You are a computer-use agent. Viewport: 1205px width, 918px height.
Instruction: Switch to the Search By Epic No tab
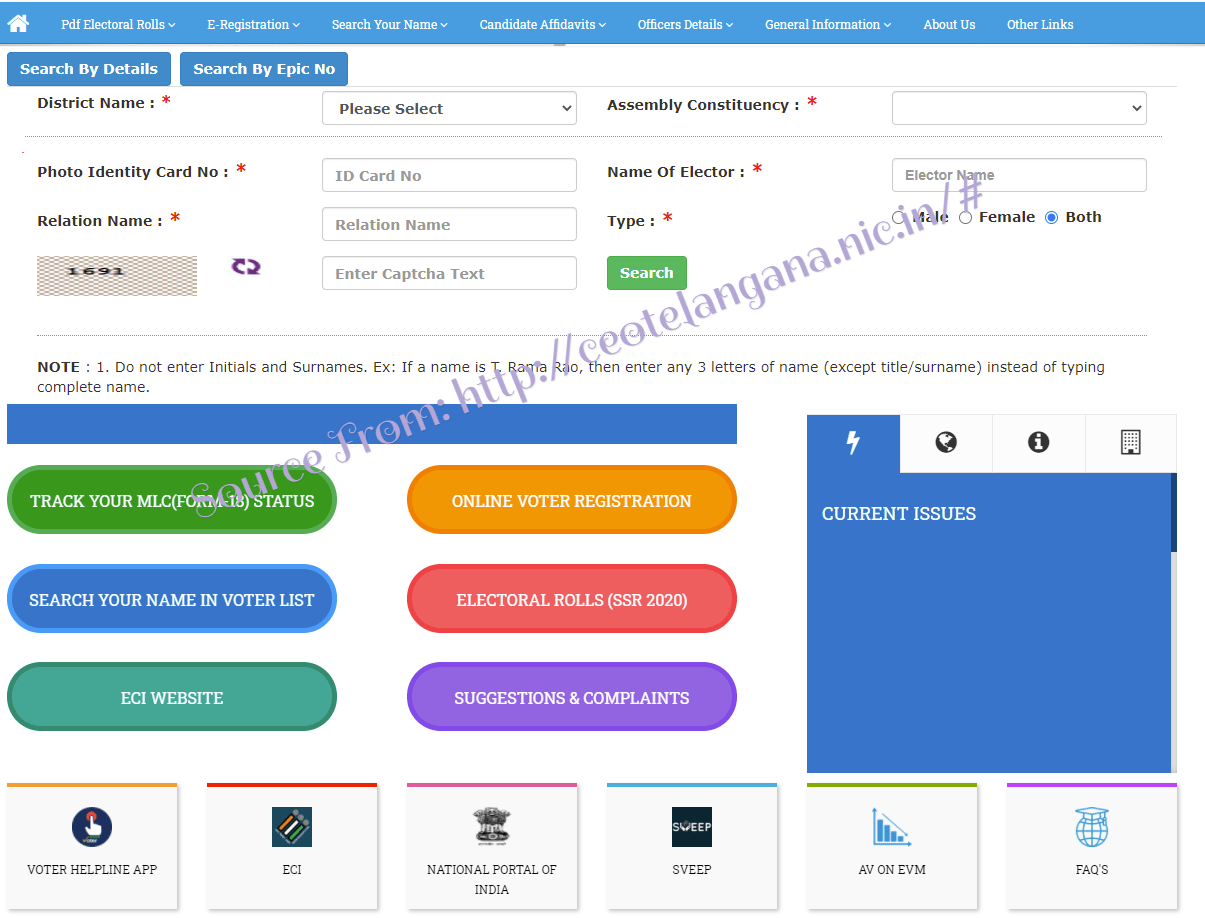263,69
